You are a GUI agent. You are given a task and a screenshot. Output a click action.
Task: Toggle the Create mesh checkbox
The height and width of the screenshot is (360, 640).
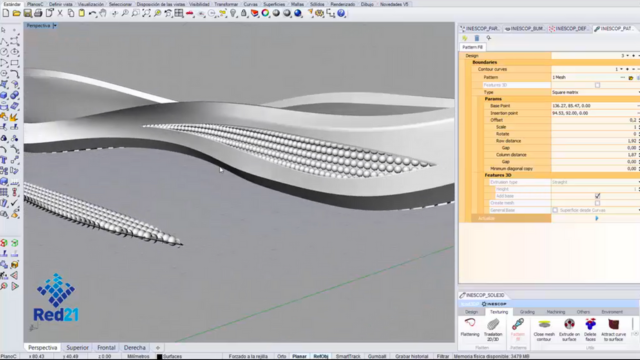pos(597,203)
